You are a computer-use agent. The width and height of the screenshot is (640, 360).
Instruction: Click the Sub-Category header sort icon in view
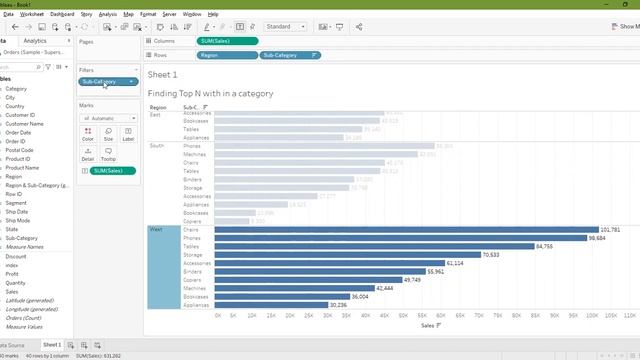205,107
